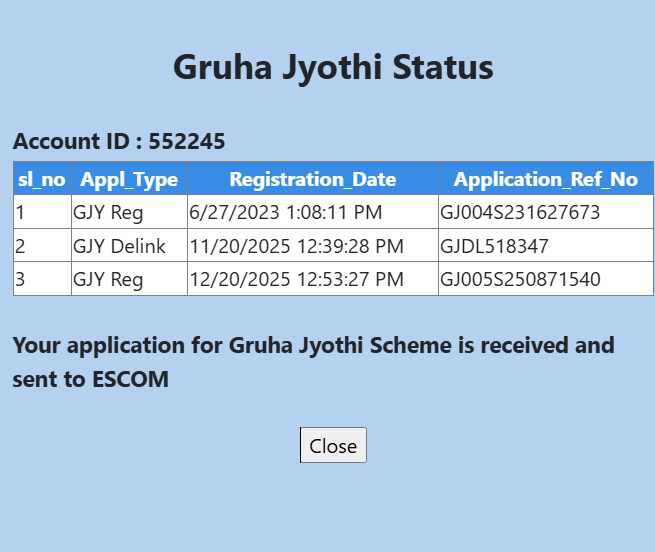Click the Appl_Type column header
This screenshot has height=552, width=655.
pos(129,179)
